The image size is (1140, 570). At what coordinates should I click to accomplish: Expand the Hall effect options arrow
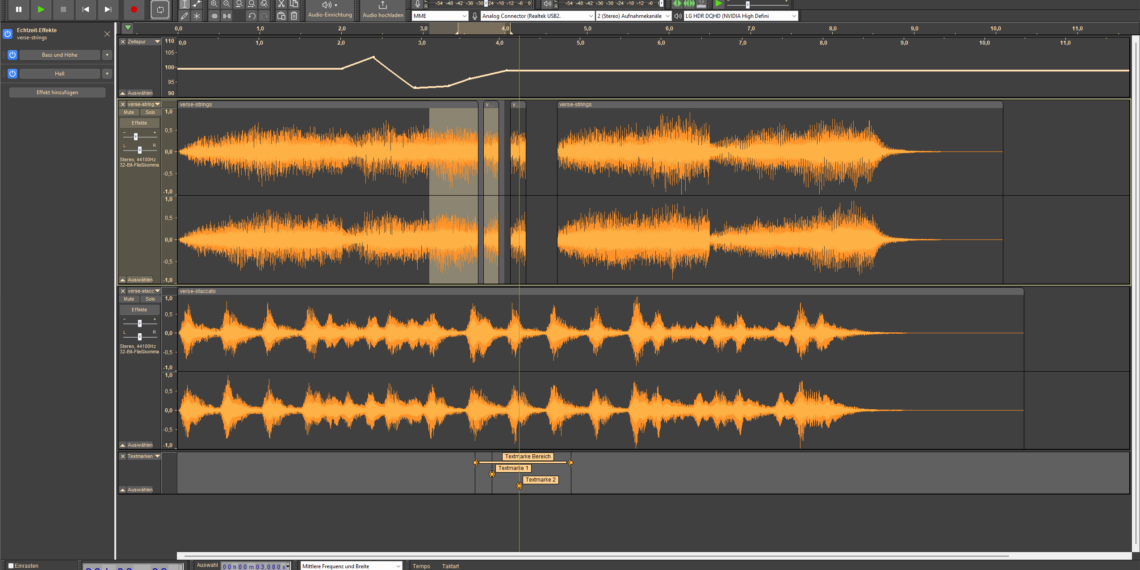pos(107,74)
